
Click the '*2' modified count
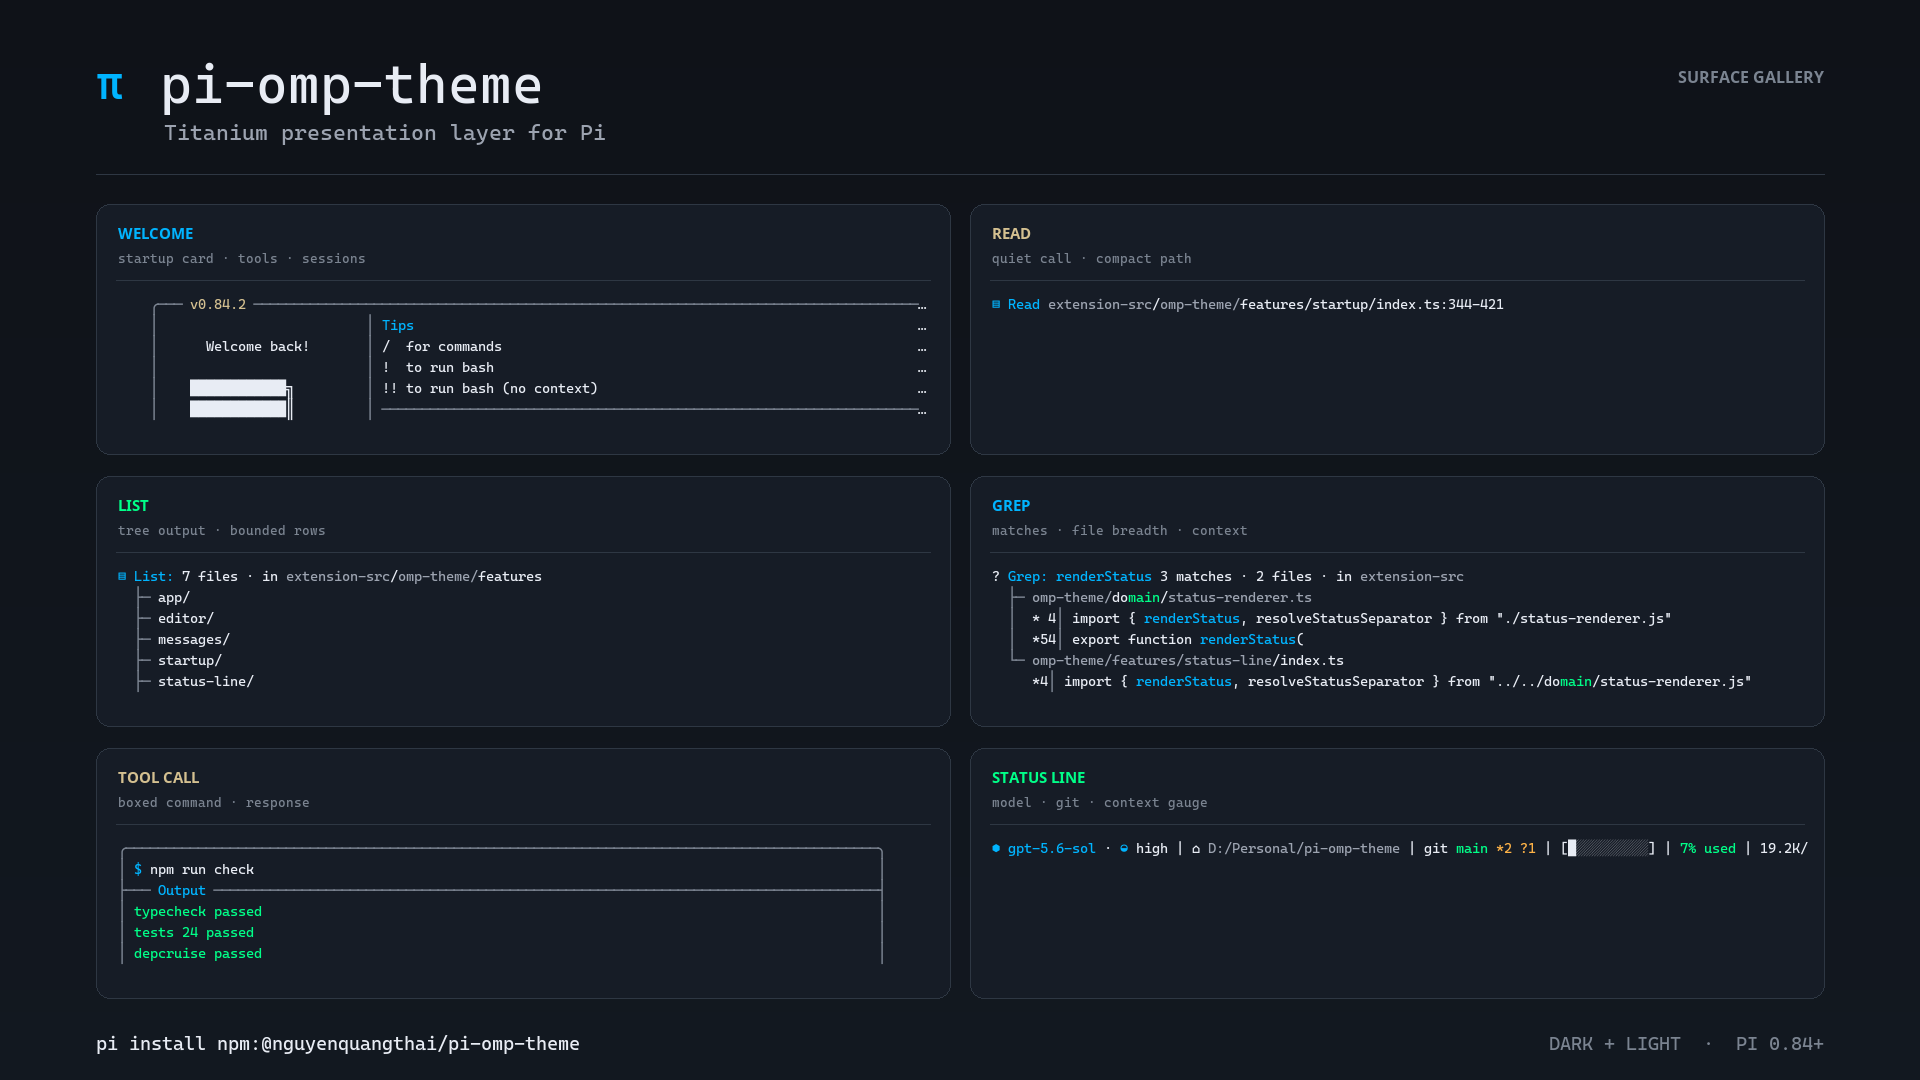pos(1504,848)
